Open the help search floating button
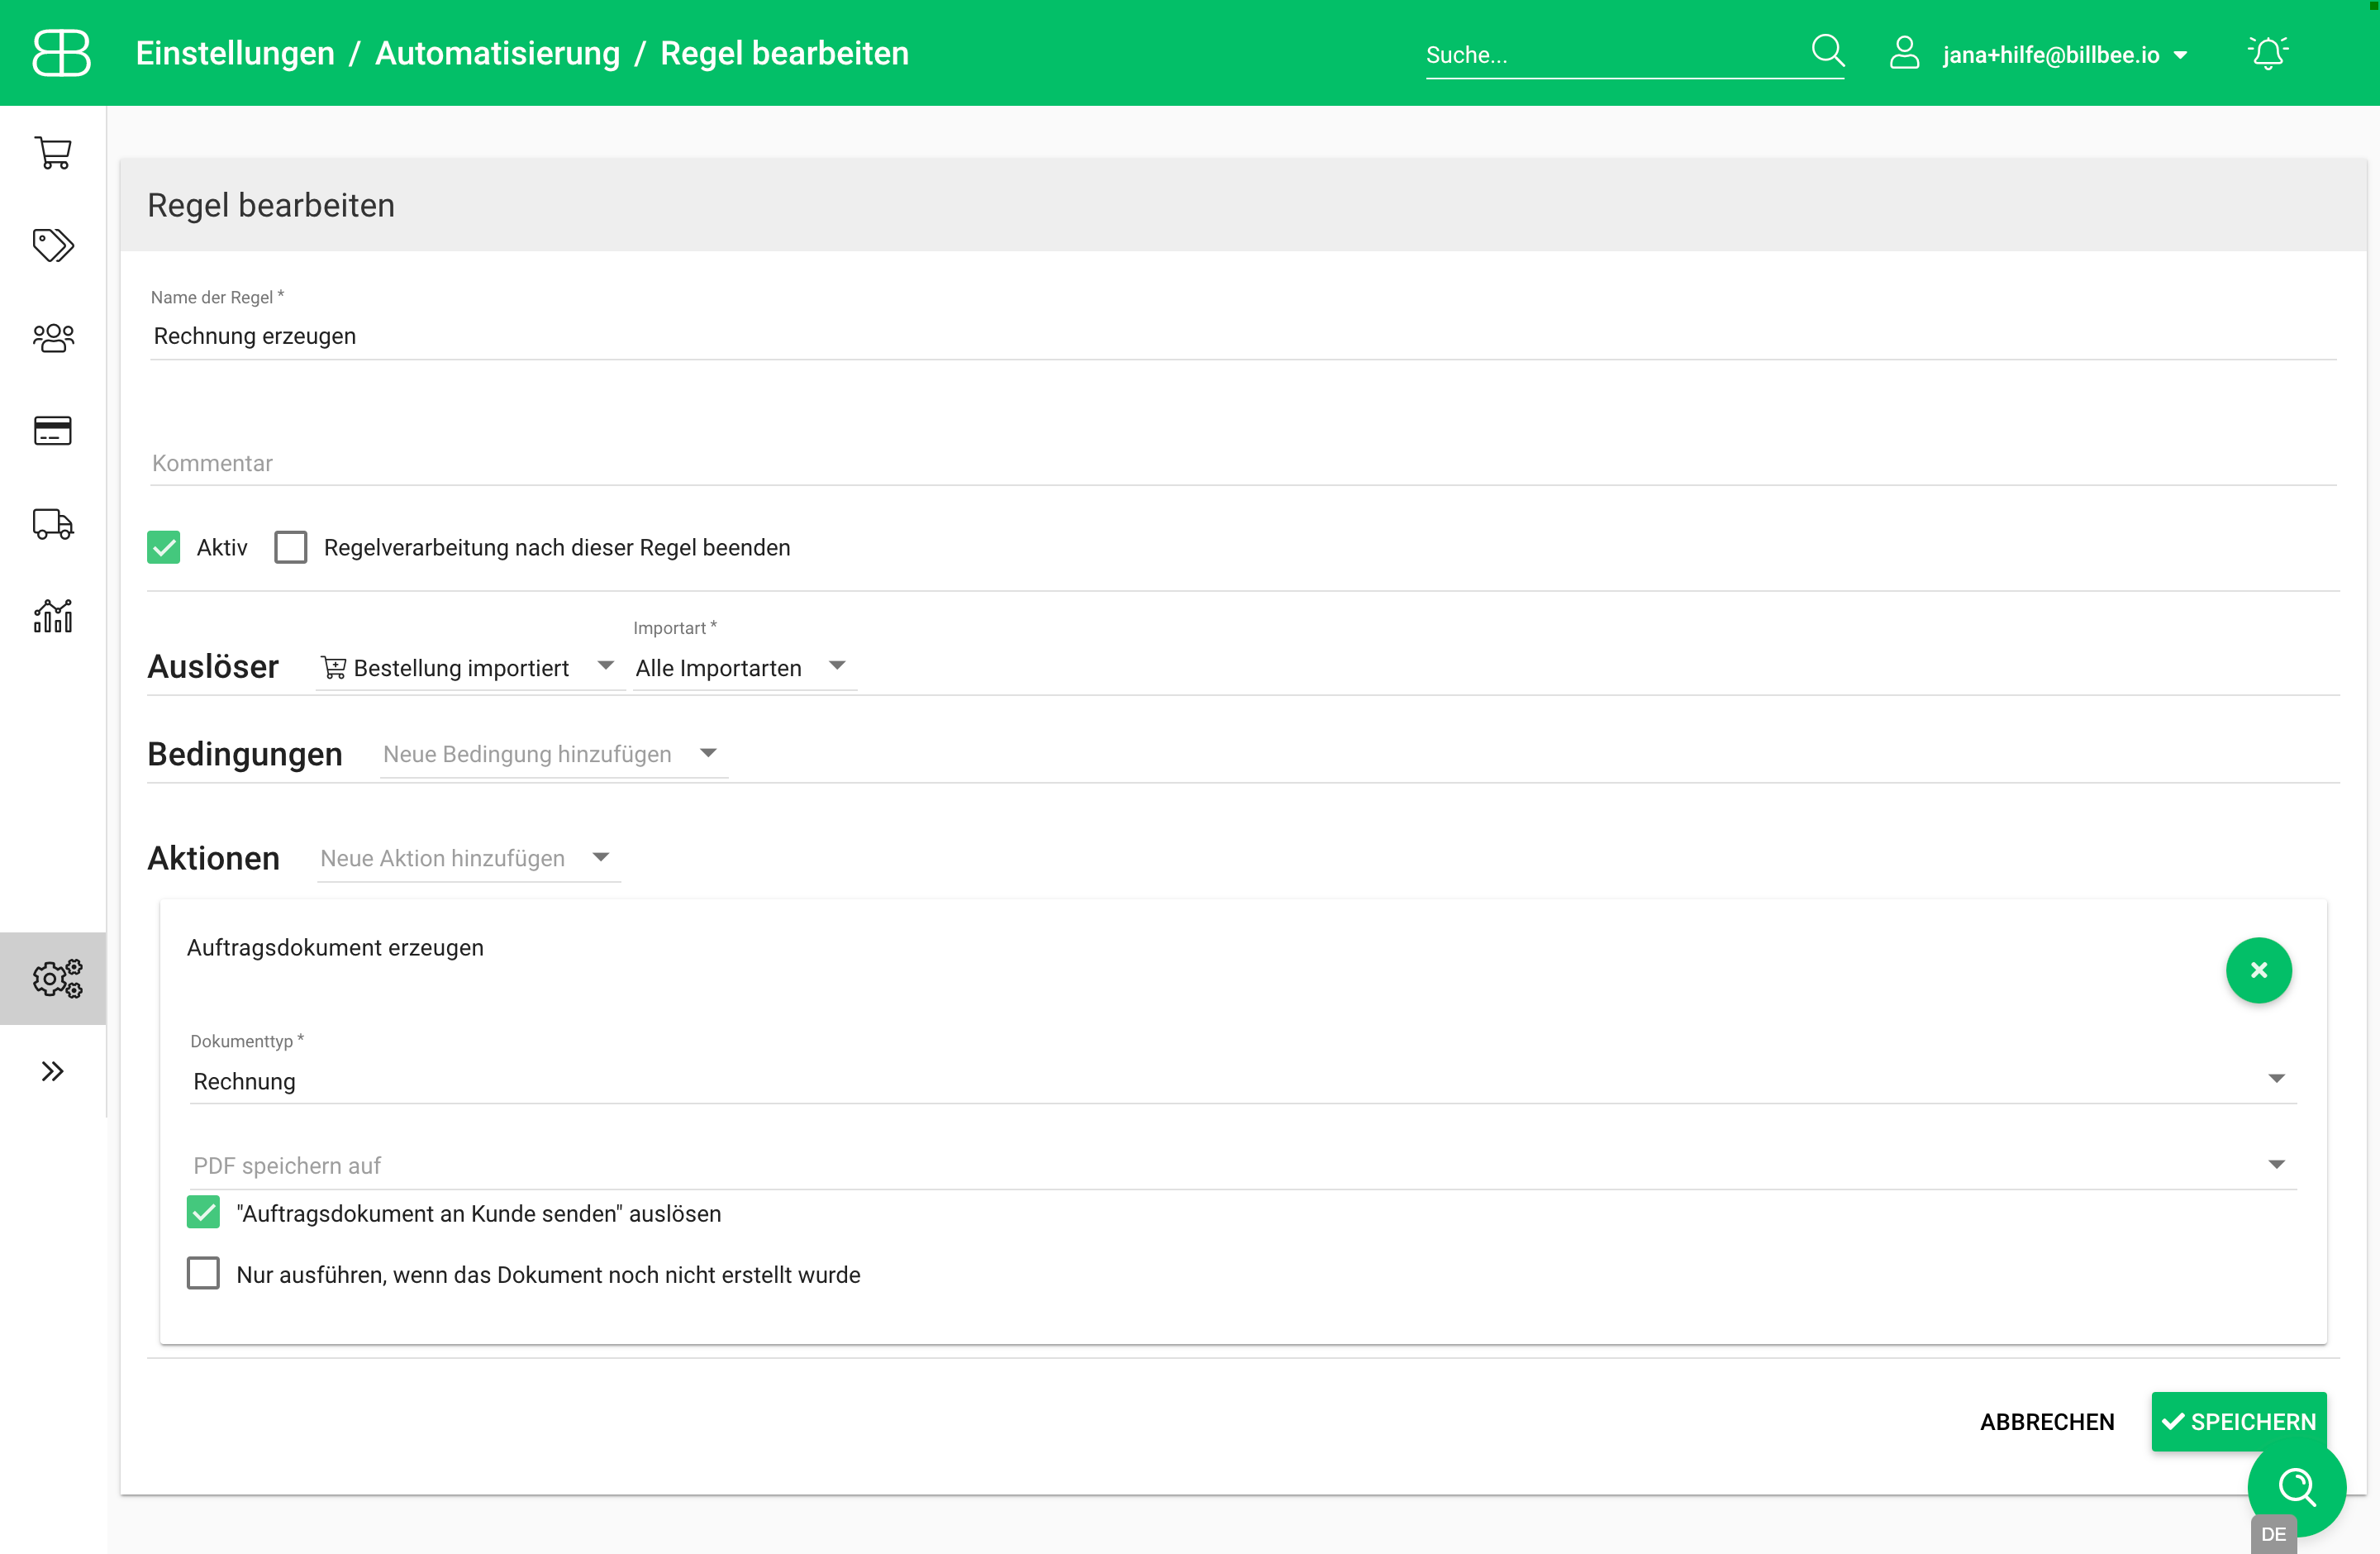Image resolution: width=2380 pixels, height=1554 pixels. [2296, 1486]
